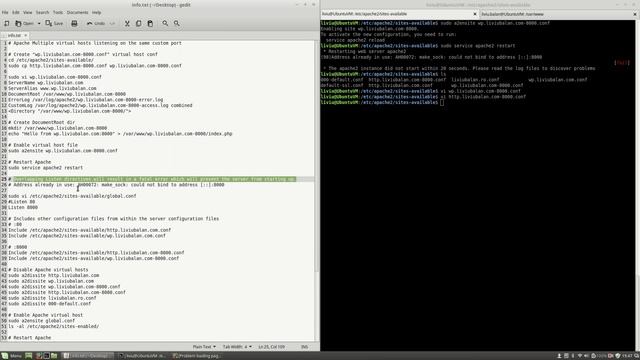Switch to the Problem loading page taskbar button
The image size is (640, 360).
(x=197, y=356)
